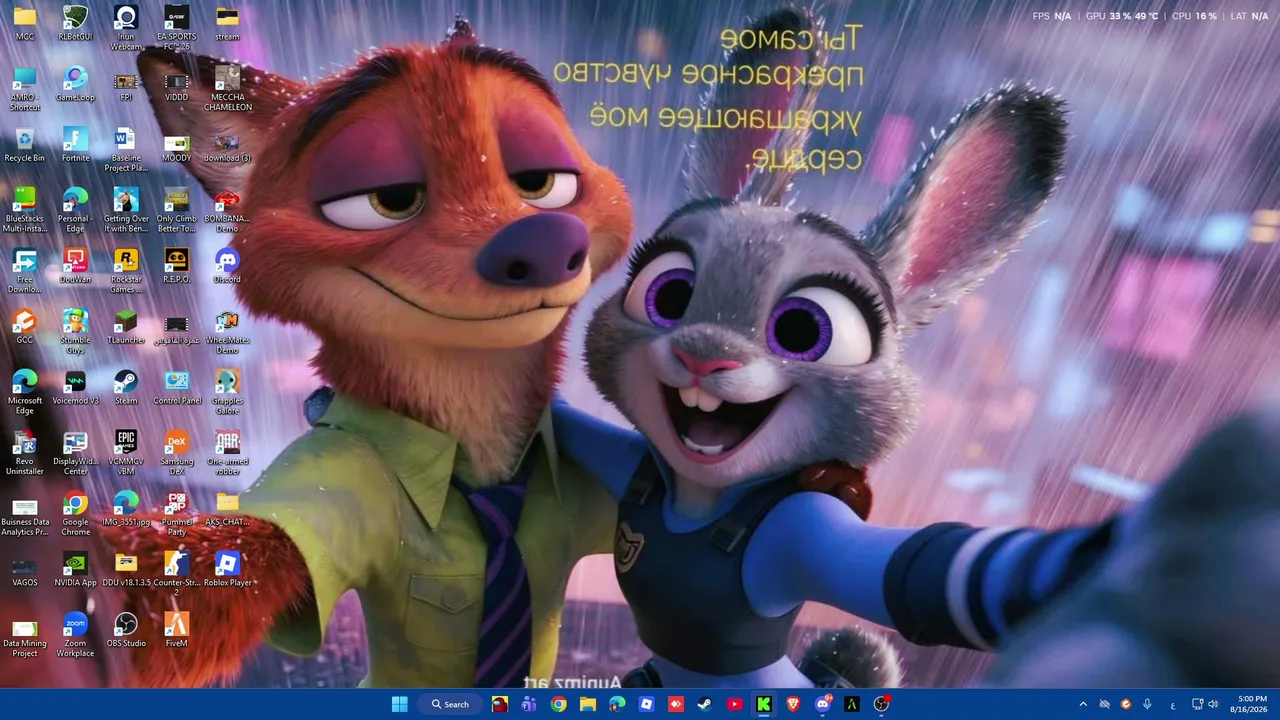Viewport: 1280px width, 720px height.
Task: Select the Pummel Party desktop icon
Action: point(177,515)
